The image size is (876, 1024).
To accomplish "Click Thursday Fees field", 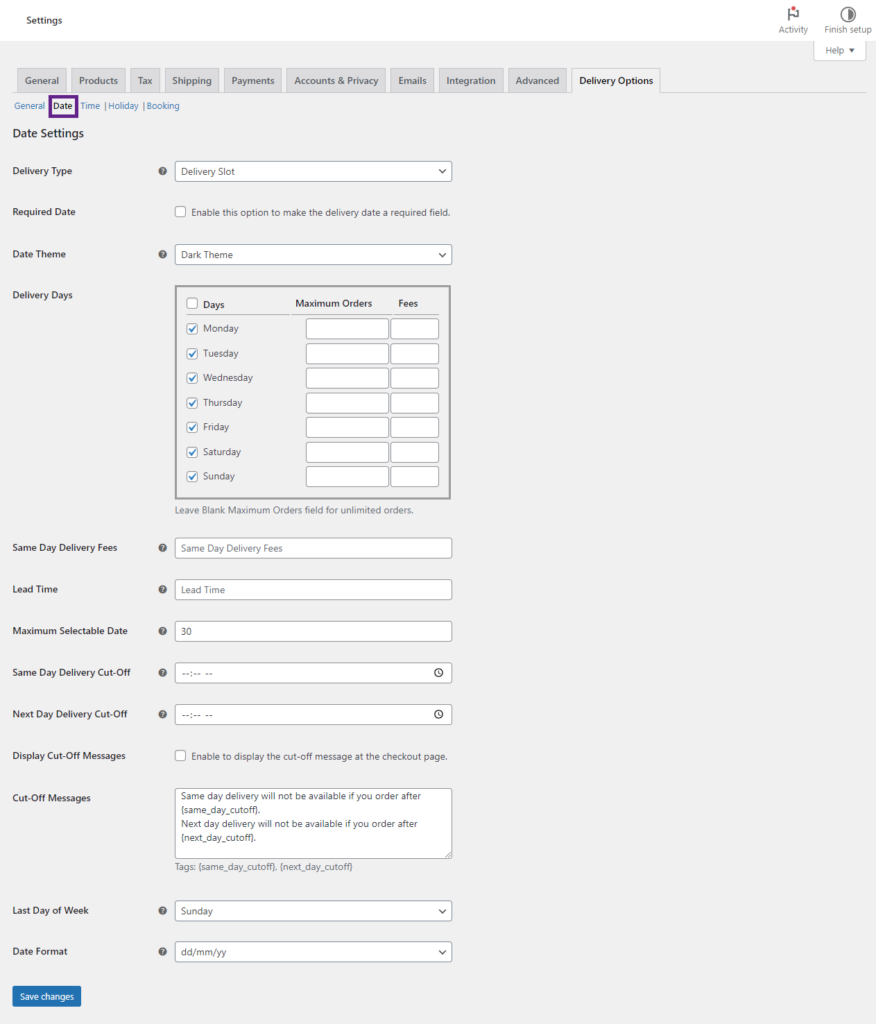I will (414, 403).
